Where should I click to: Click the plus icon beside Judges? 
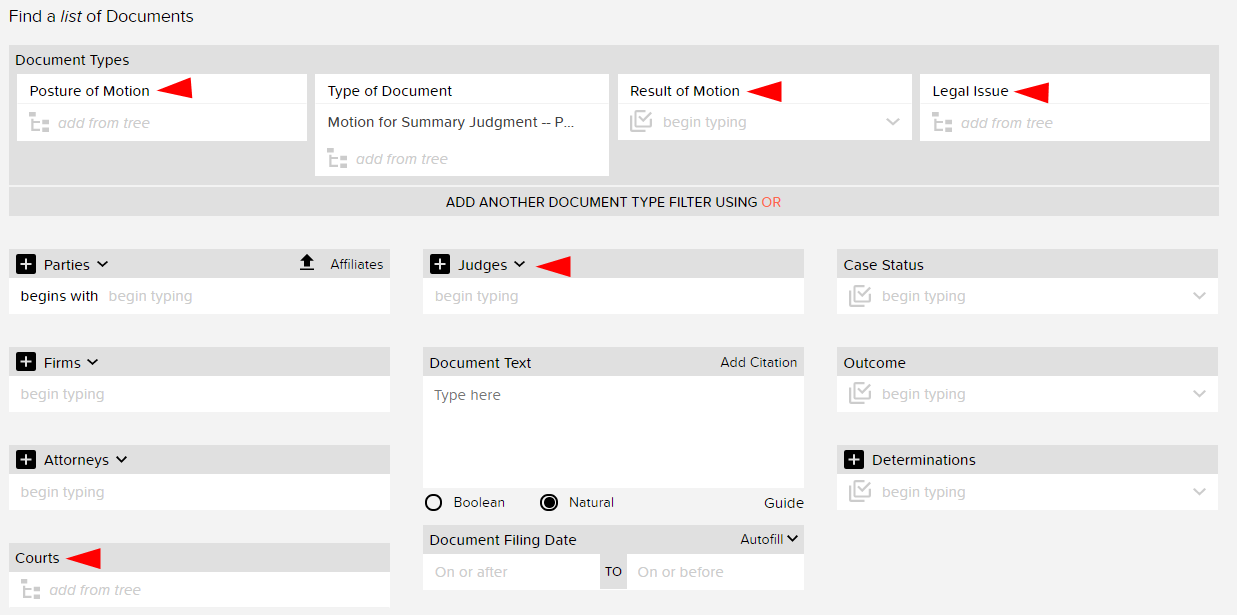point(440,264)
